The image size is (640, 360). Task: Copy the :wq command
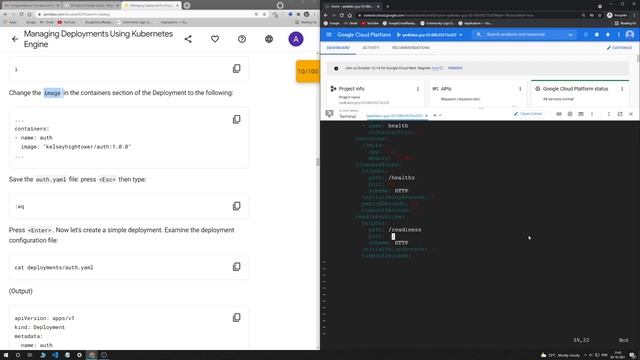(237, 206)
